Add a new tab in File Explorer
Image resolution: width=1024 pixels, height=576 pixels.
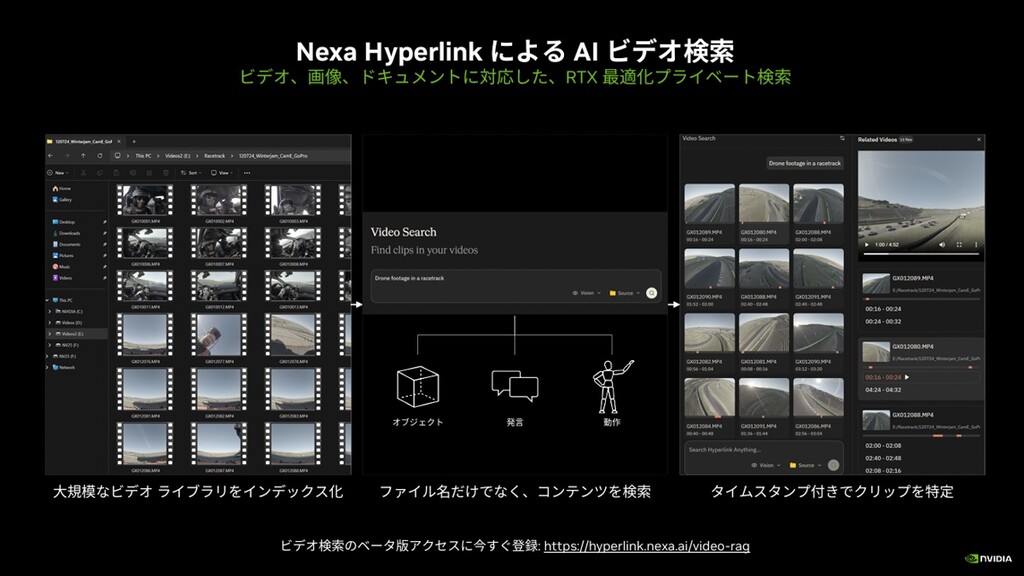pyautogui.click(x=134, y=141)
